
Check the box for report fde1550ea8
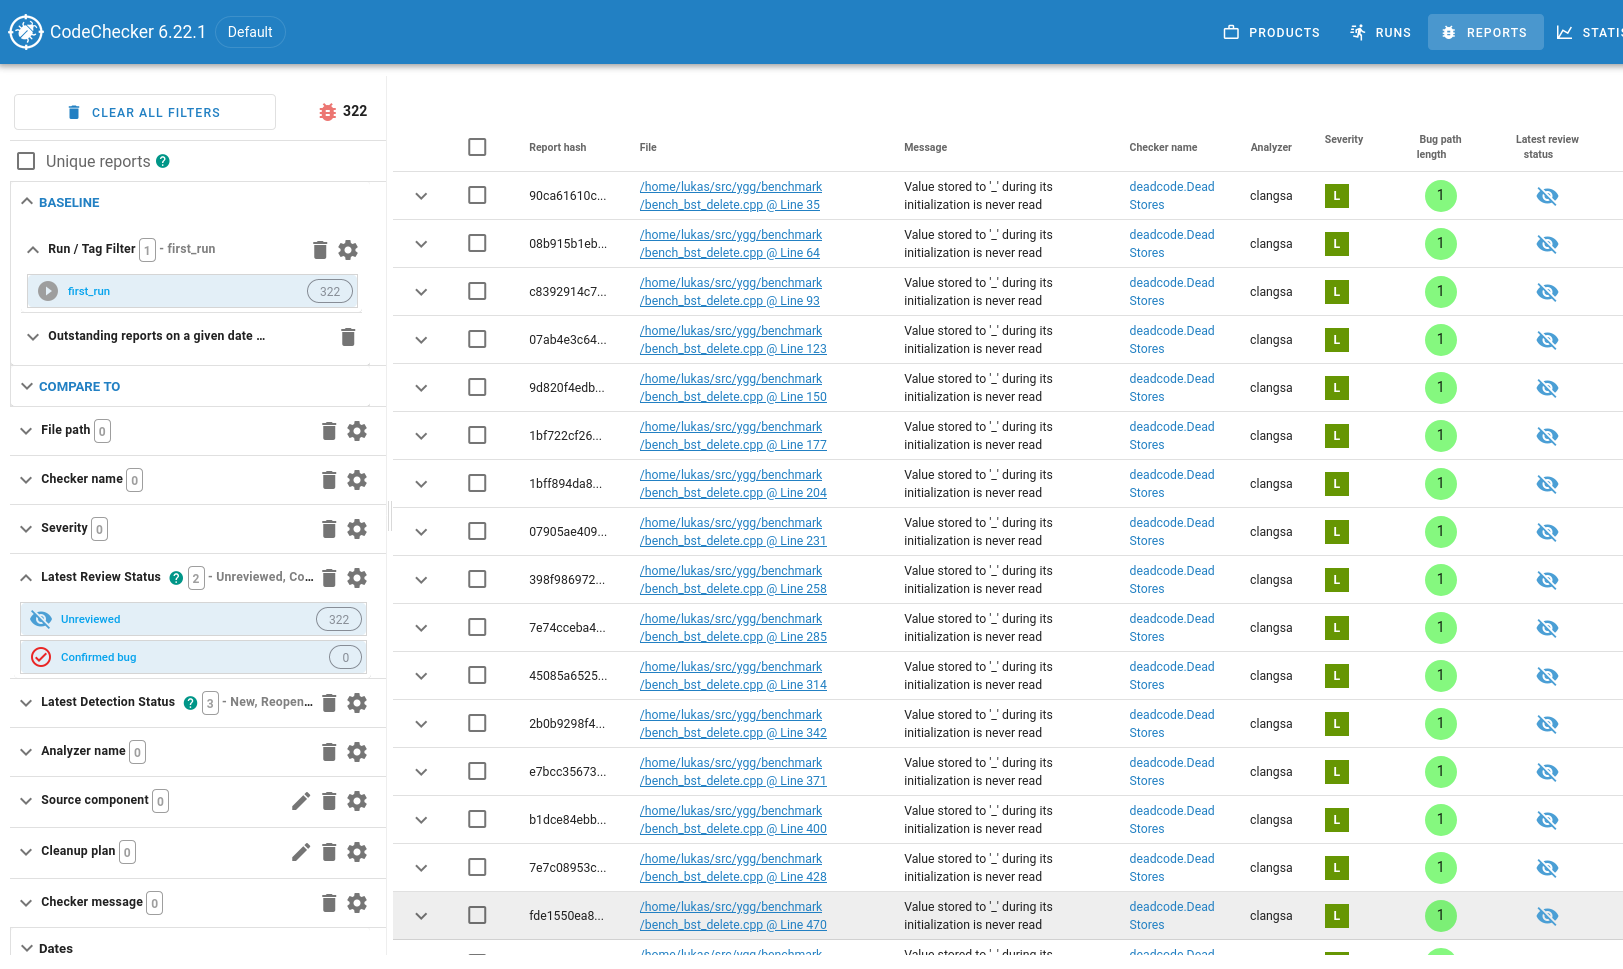pyautogui.click(x=477, y=915)
